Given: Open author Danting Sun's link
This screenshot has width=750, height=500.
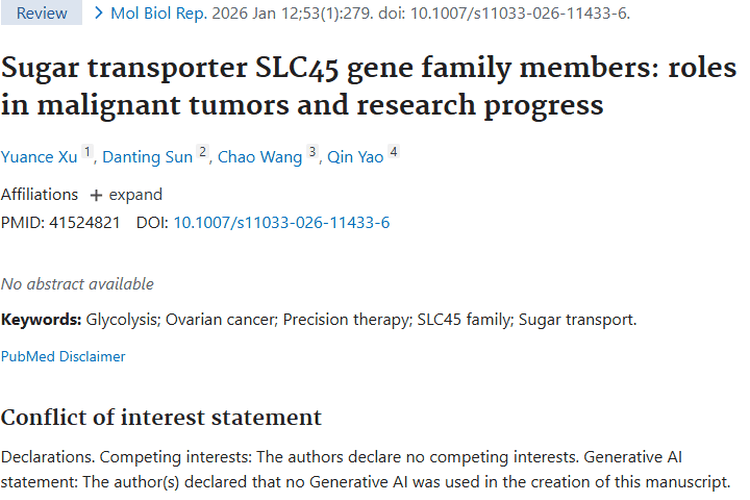Looking at the screenshot, I should click(x=149, y=158).
